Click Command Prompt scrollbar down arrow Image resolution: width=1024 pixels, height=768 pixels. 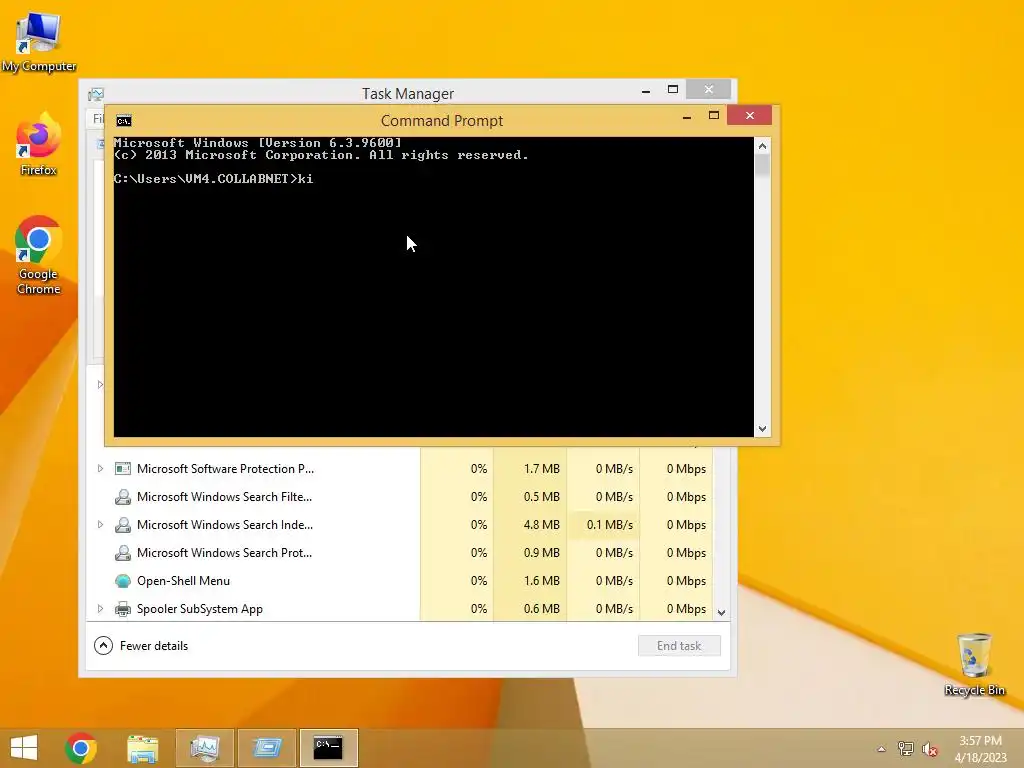coord(762,429)
